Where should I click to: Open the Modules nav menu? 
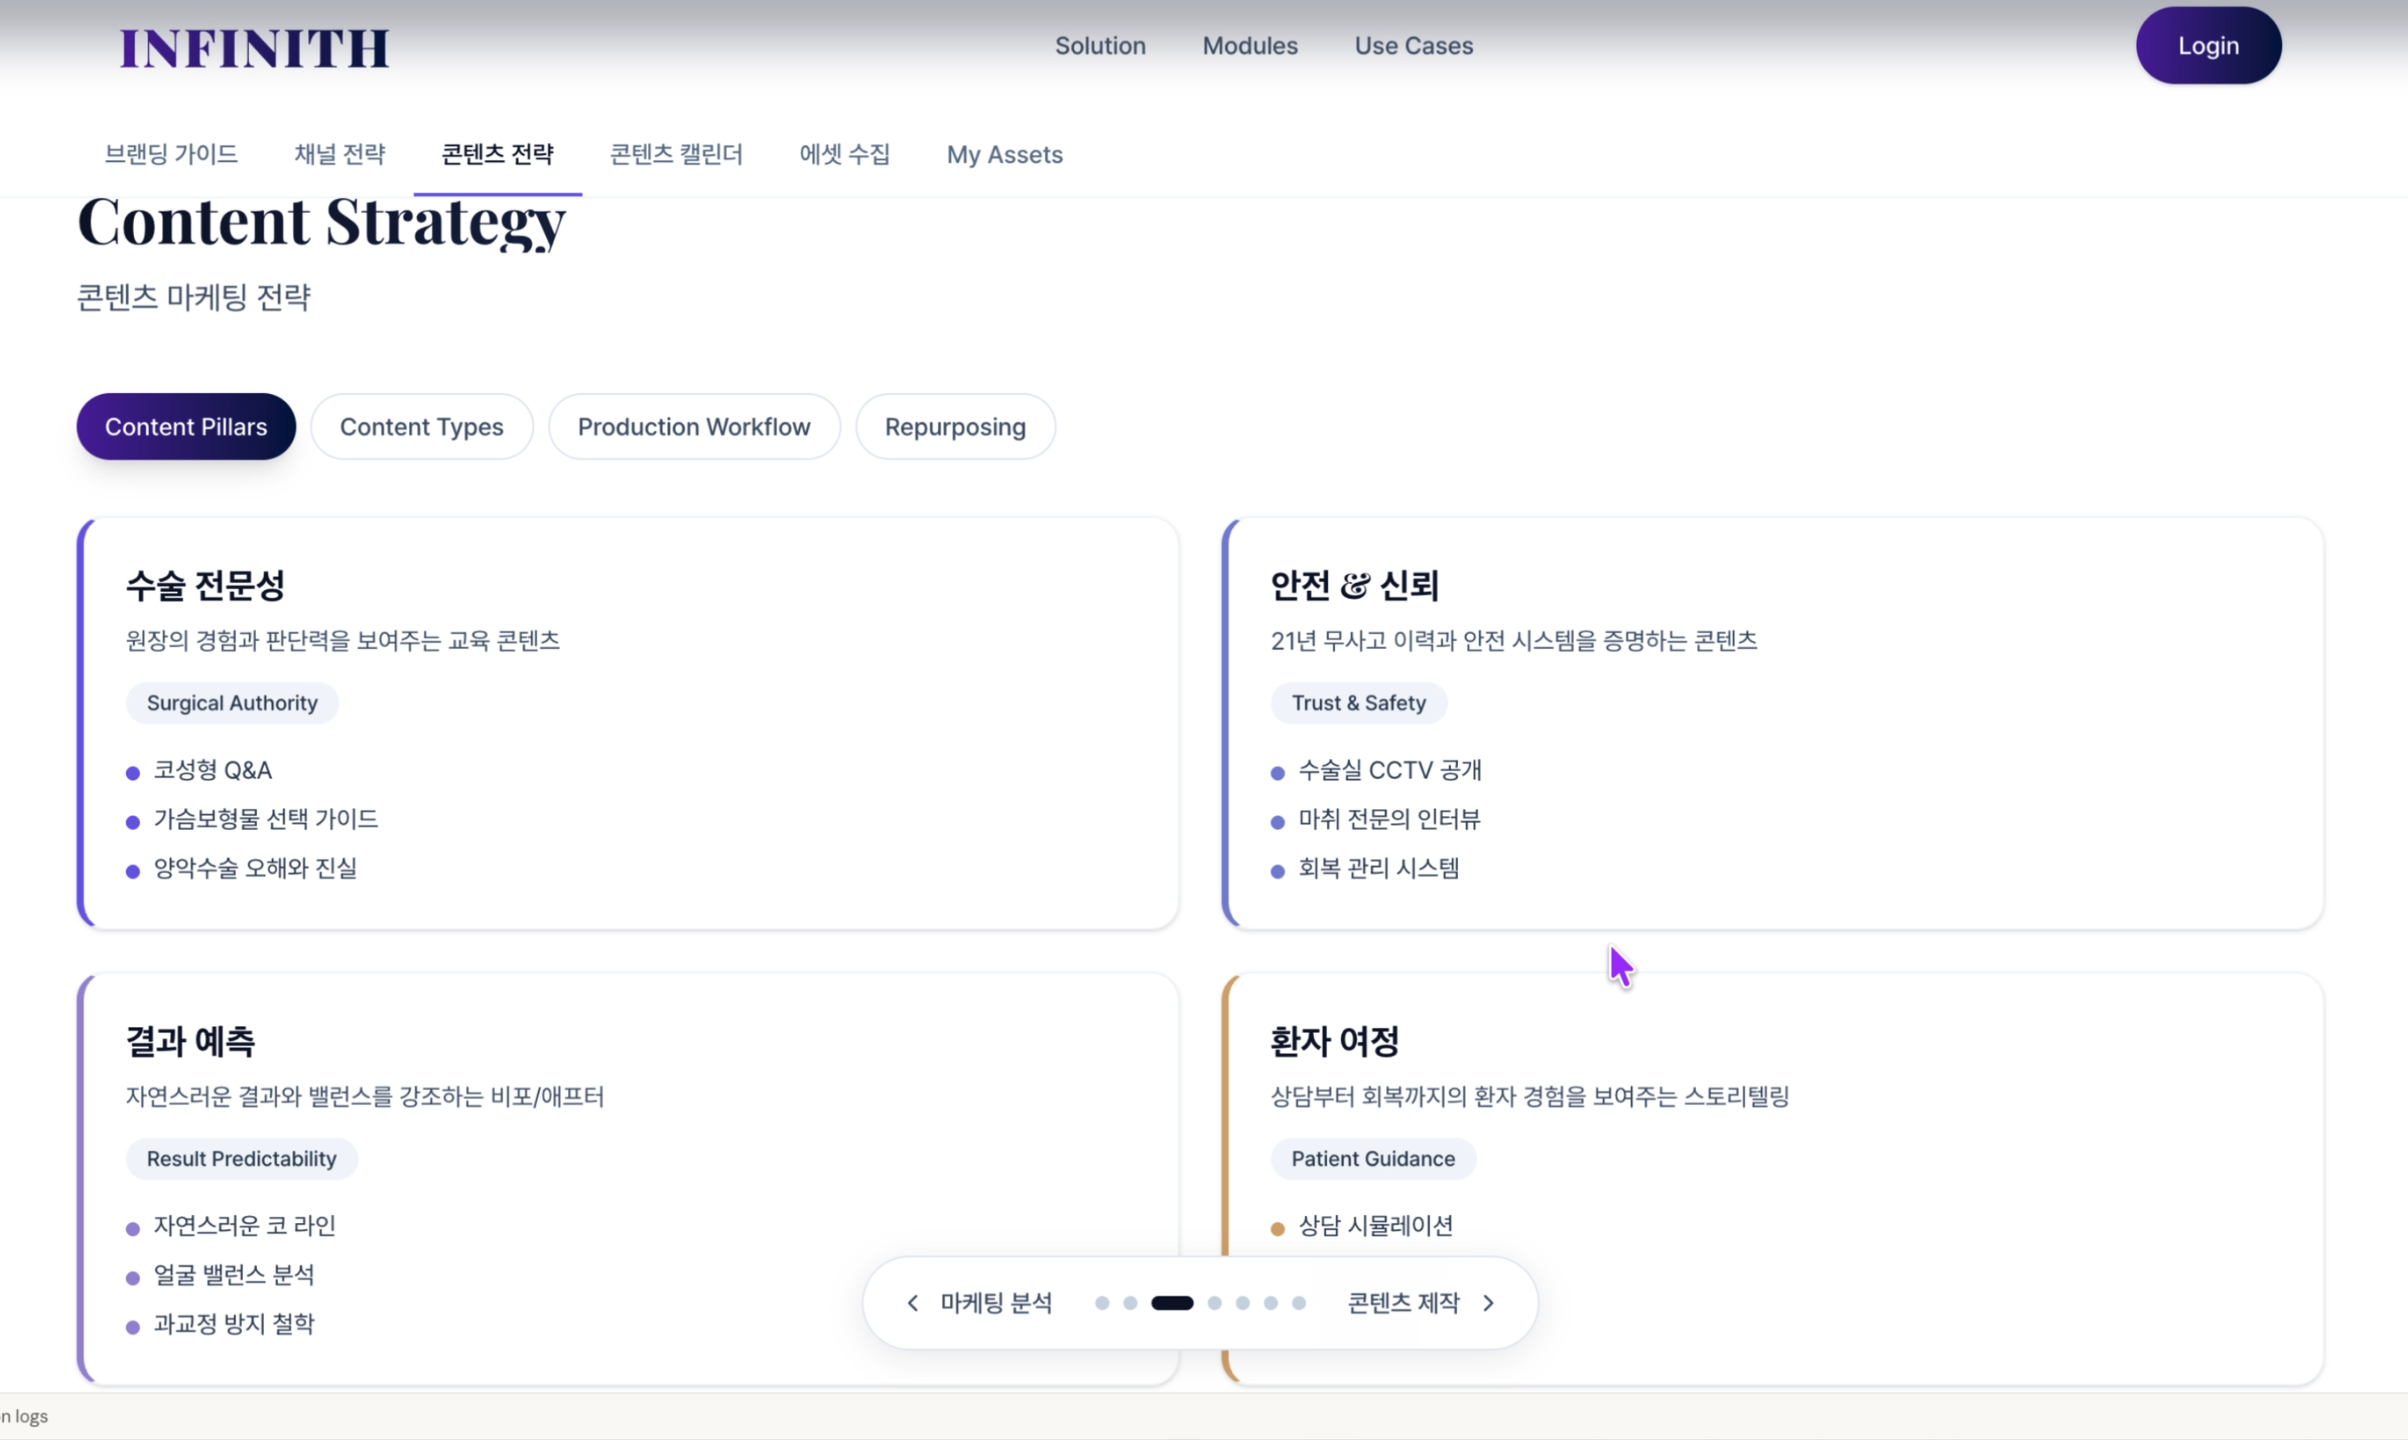click(1250, 46)
